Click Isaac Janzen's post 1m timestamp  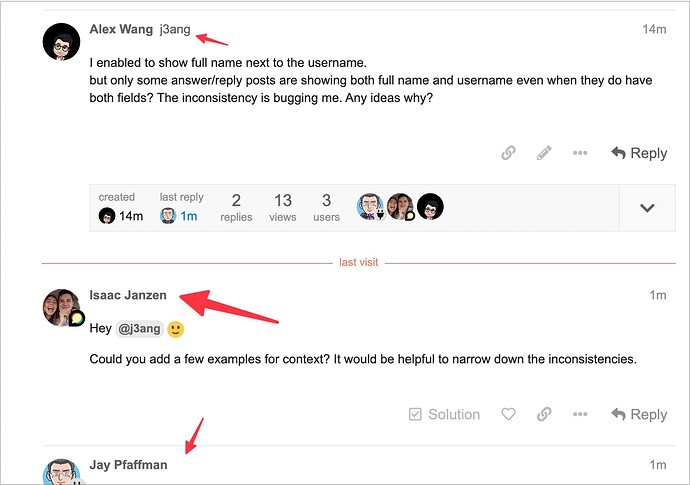click(658, 295)
